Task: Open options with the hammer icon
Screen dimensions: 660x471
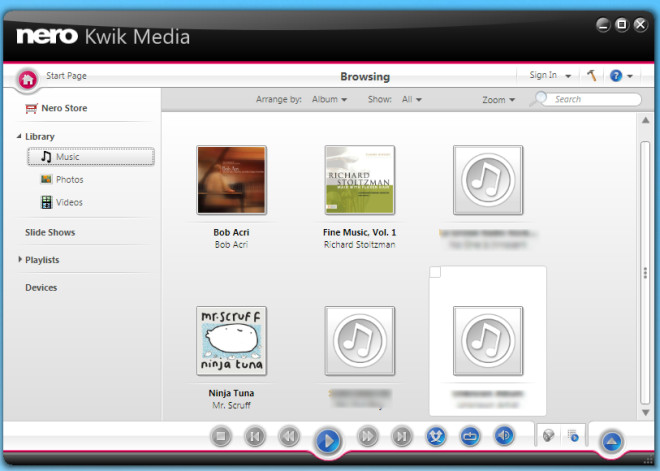Action: click(591, 75)
